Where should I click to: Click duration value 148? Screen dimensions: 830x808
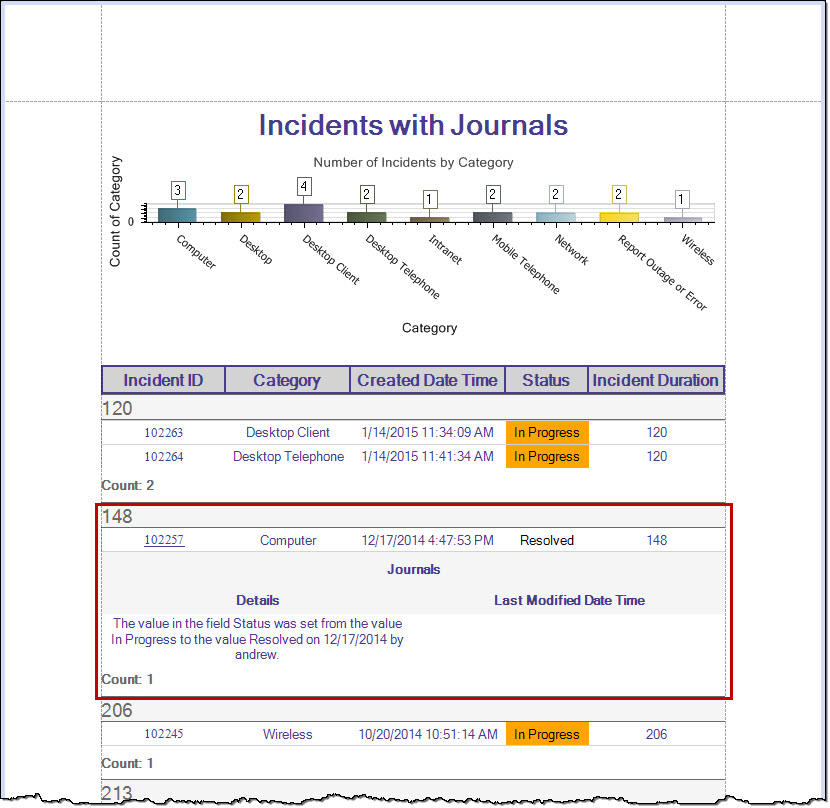point(657,540)
